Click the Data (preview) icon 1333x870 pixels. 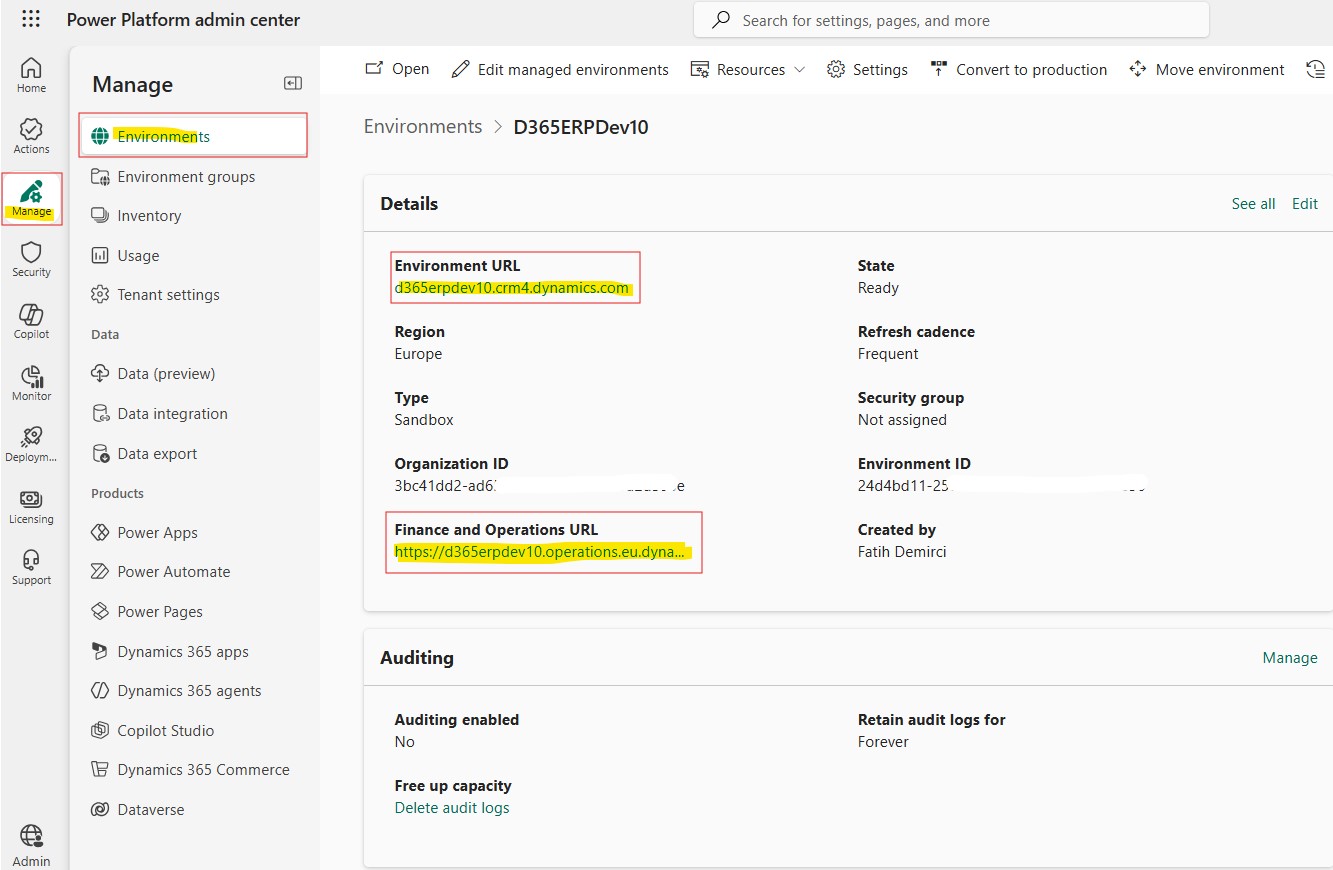[100, 374]
